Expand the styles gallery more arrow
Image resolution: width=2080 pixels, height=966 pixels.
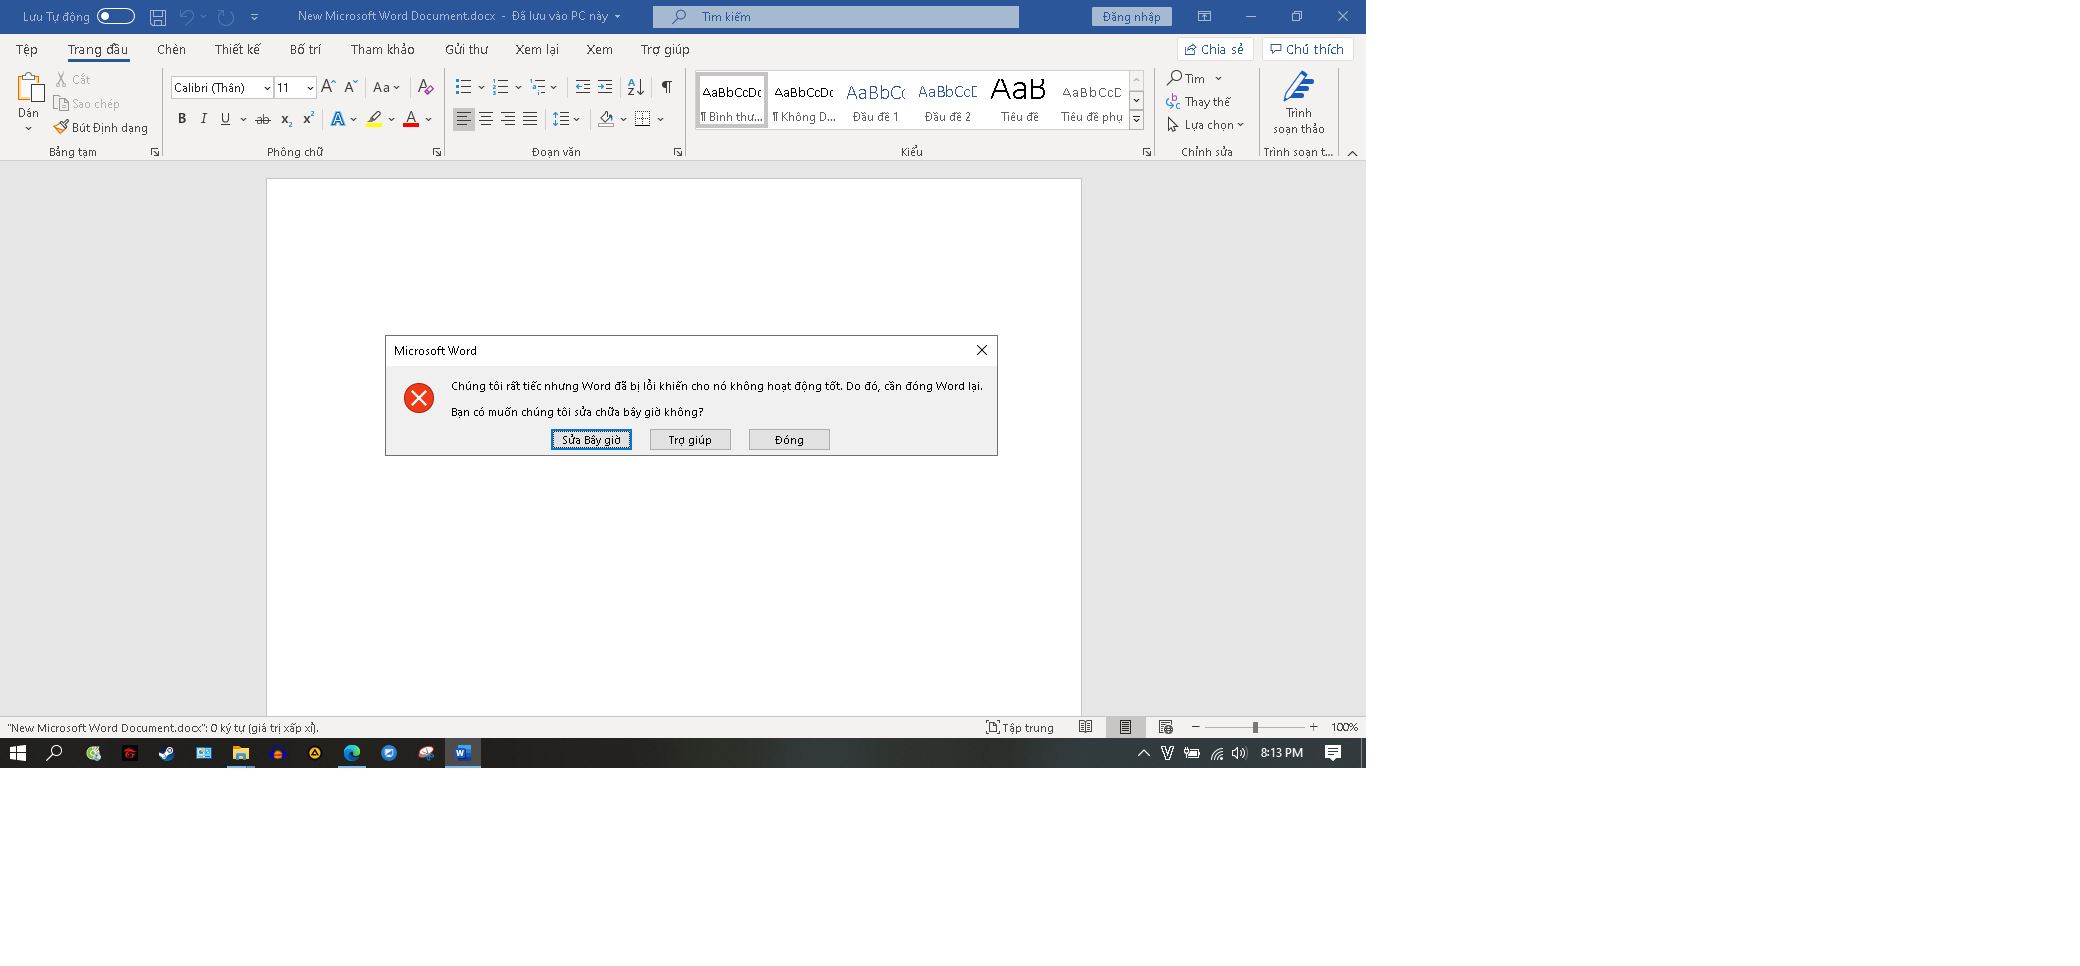coord(1136,119)
